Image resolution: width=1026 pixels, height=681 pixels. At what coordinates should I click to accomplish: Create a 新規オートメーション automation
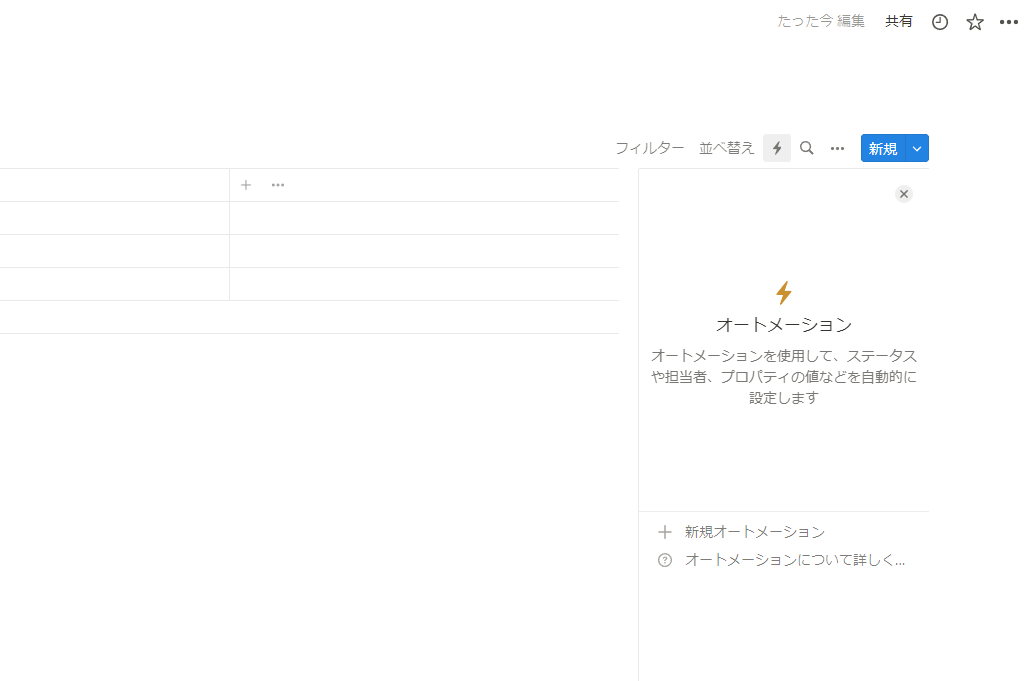(x=754, y=531)
